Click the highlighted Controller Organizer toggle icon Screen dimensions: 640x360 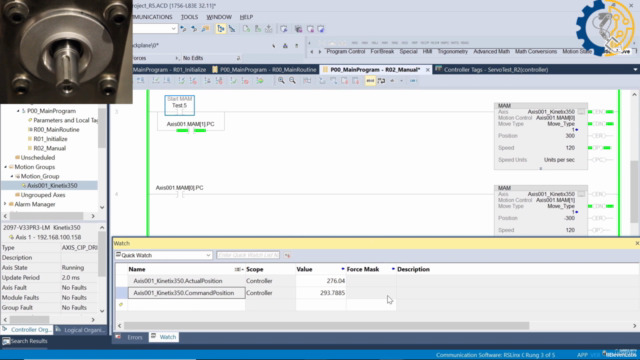click(221, 29)
